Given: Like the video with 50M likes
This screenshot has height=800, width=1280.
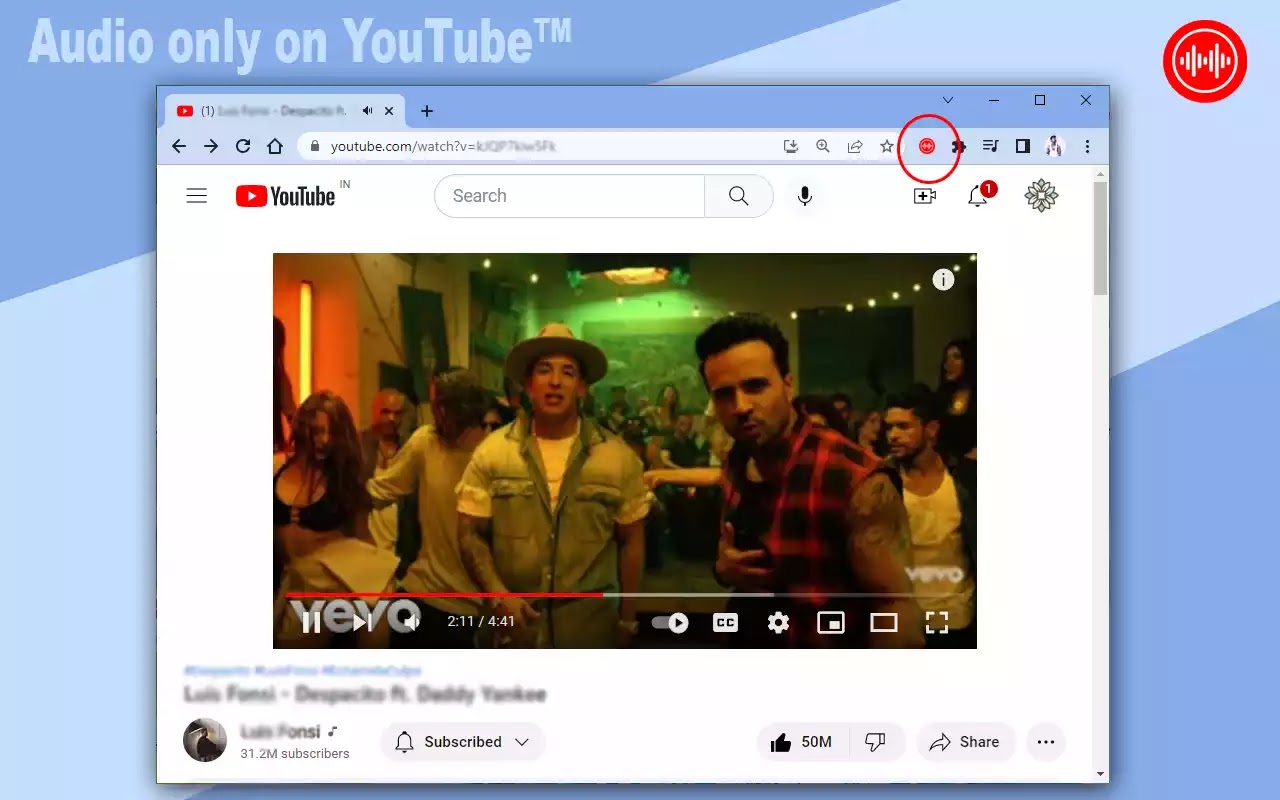Looking at the screenshot, I should coord(803,742).
